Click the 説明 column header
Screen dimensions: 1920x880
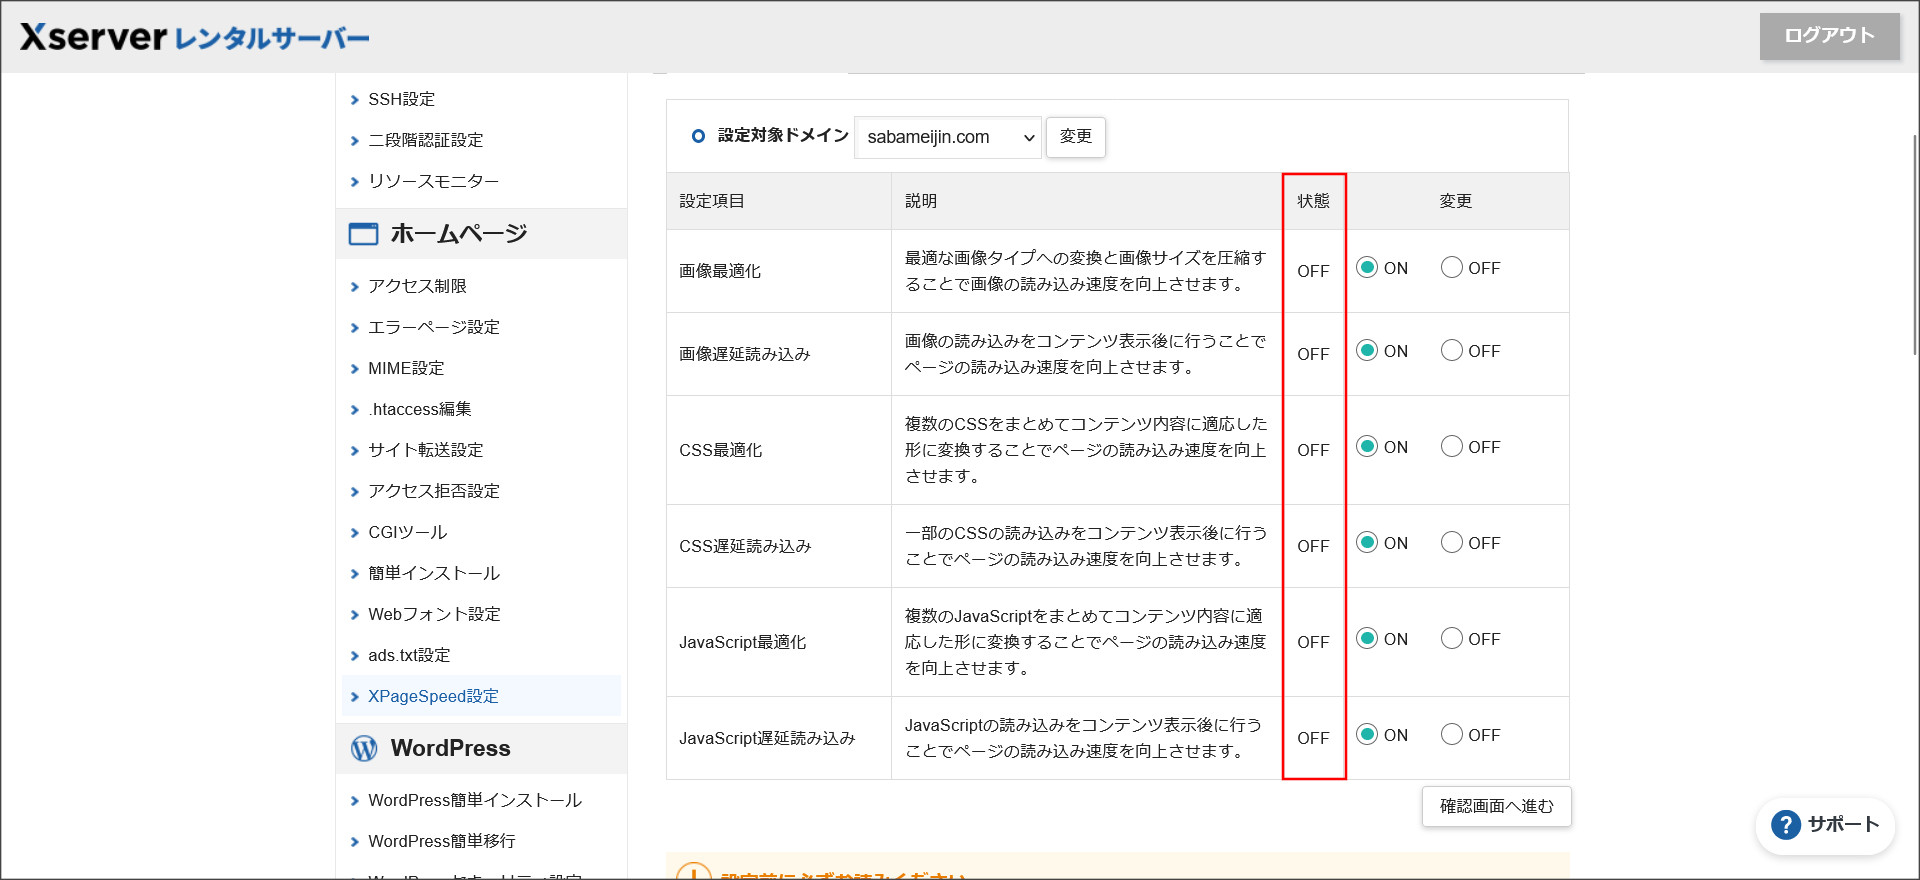tap(921, 201)
